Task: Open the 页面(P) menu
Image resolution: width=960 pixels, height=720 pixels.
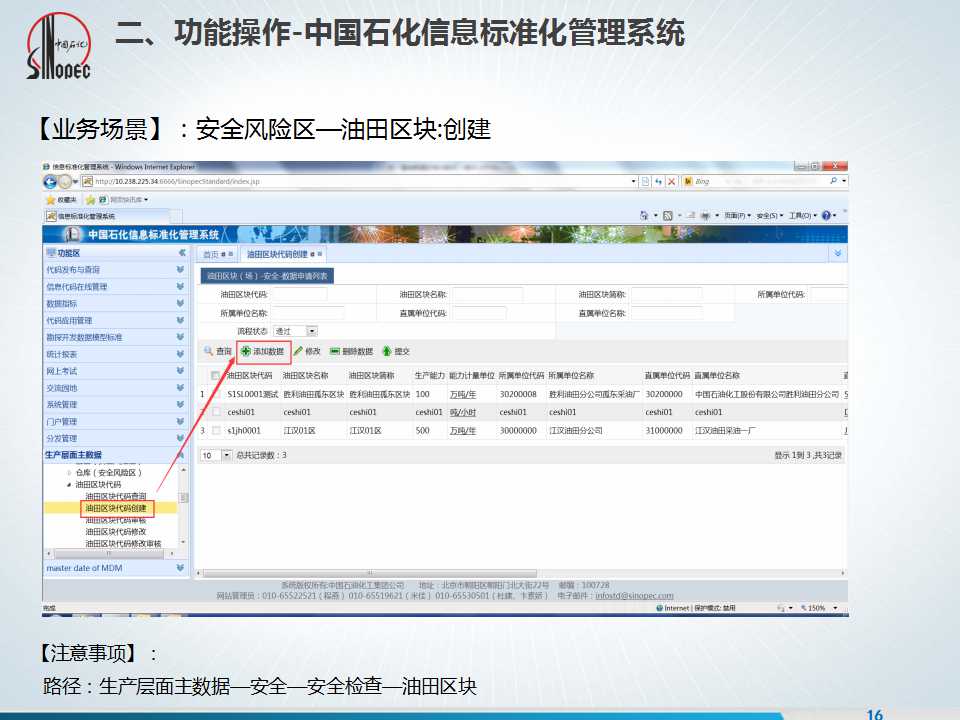Action: [x=737, y=216]
